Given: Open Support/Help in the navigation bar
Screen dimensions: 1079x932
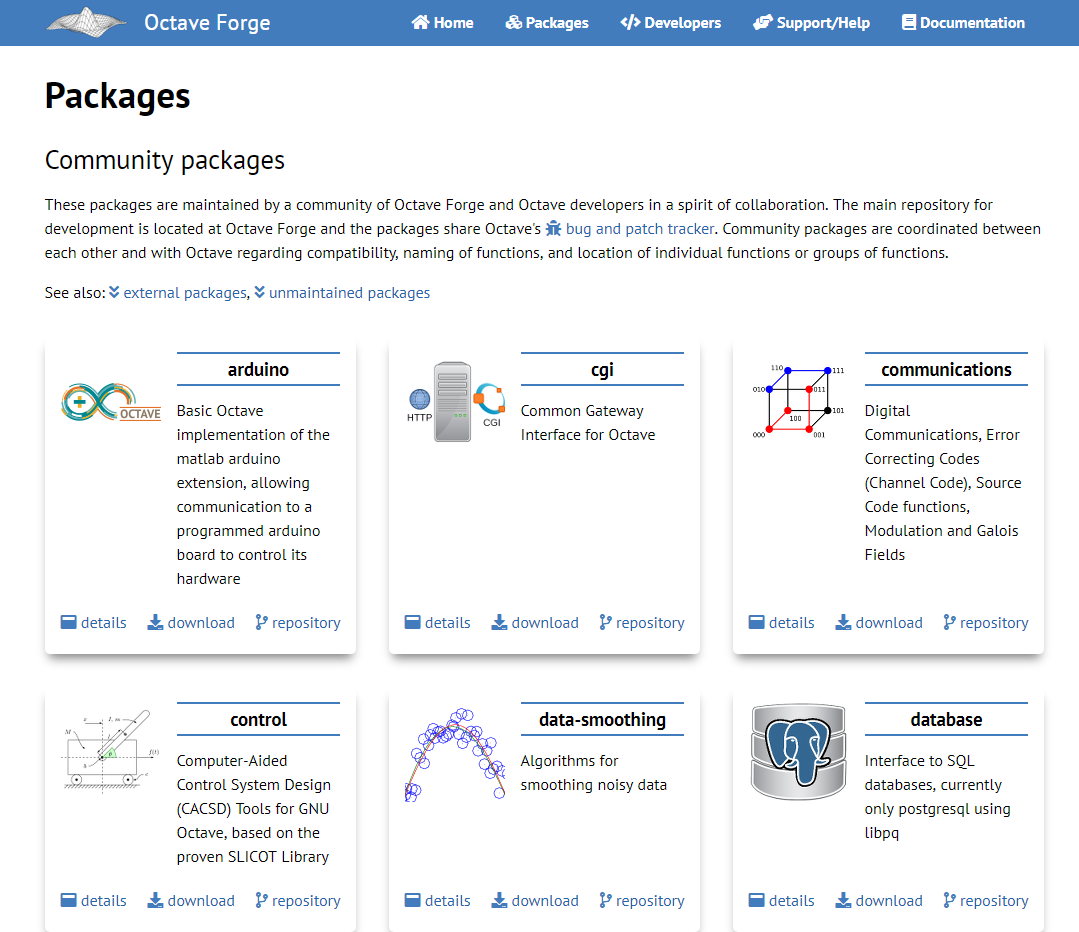Looking at the screenshot, I should tap(811, 22).
